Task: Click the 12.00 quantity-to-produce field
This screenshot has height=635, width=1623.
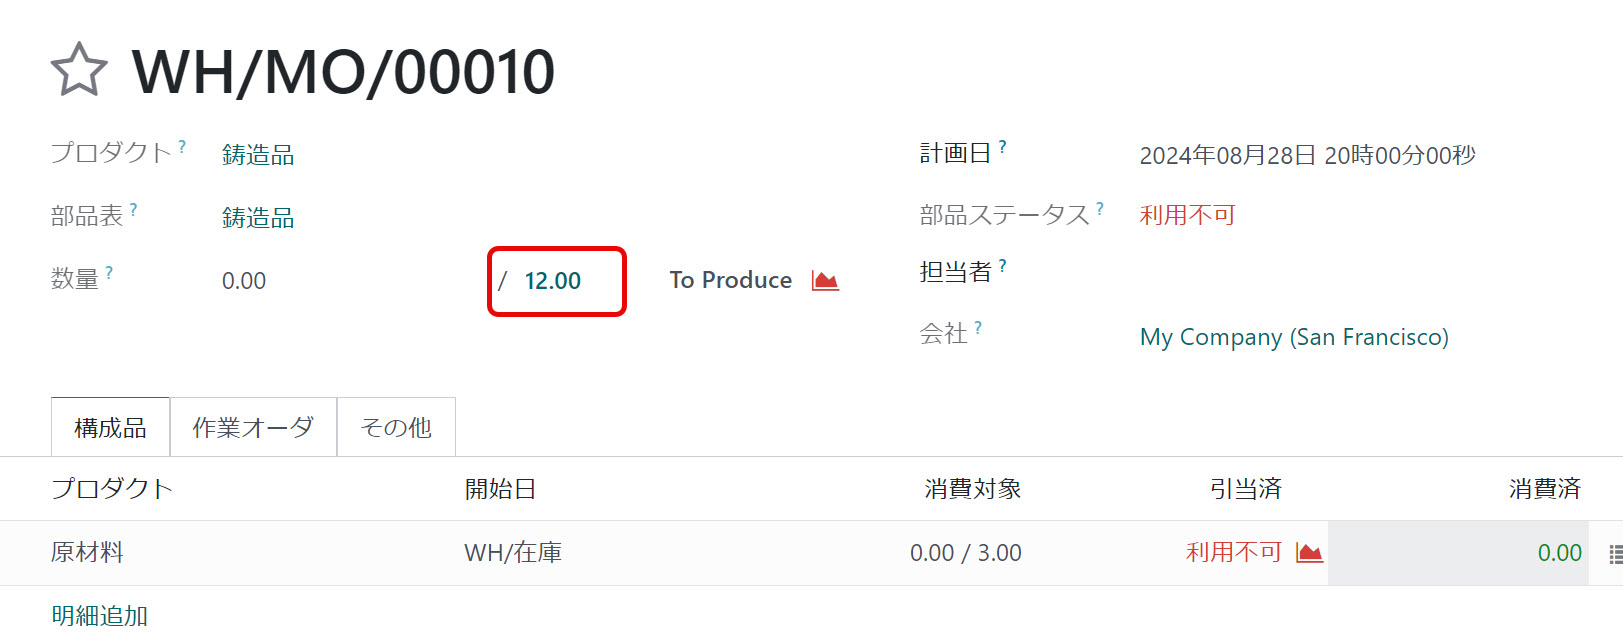Action: pos(553,281)
